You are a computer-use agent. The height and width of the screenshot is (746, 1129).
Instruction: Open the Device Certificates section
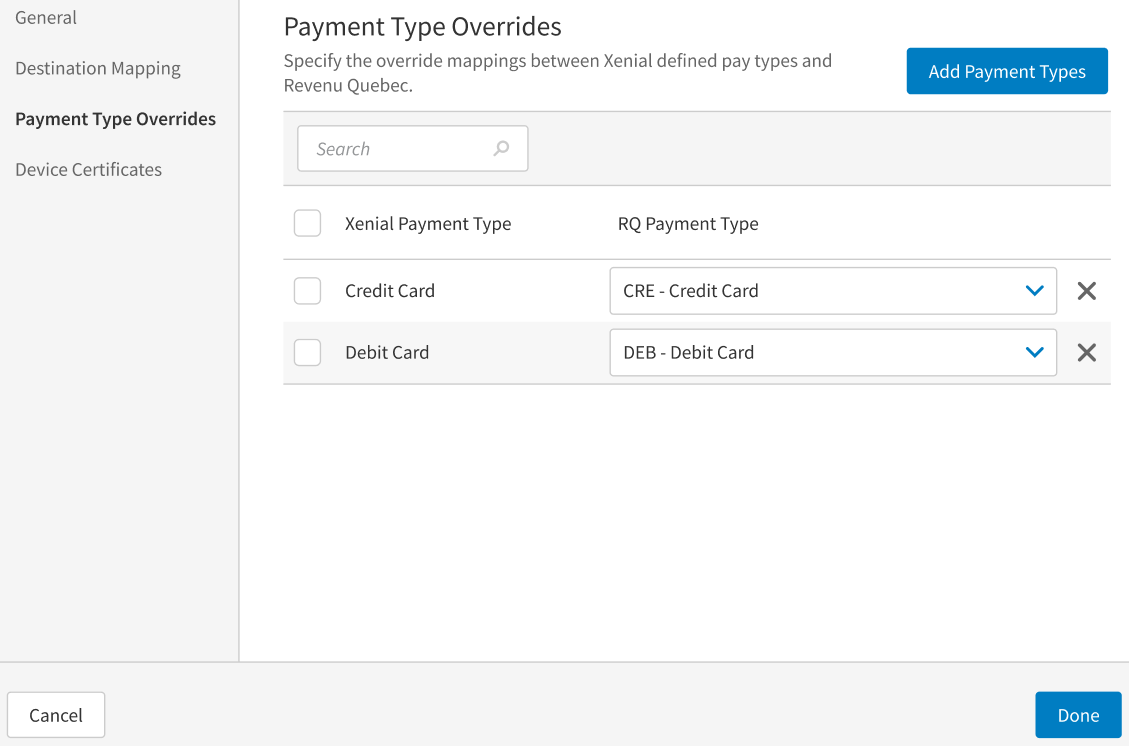pyautogui.click(x=88, y=169)
